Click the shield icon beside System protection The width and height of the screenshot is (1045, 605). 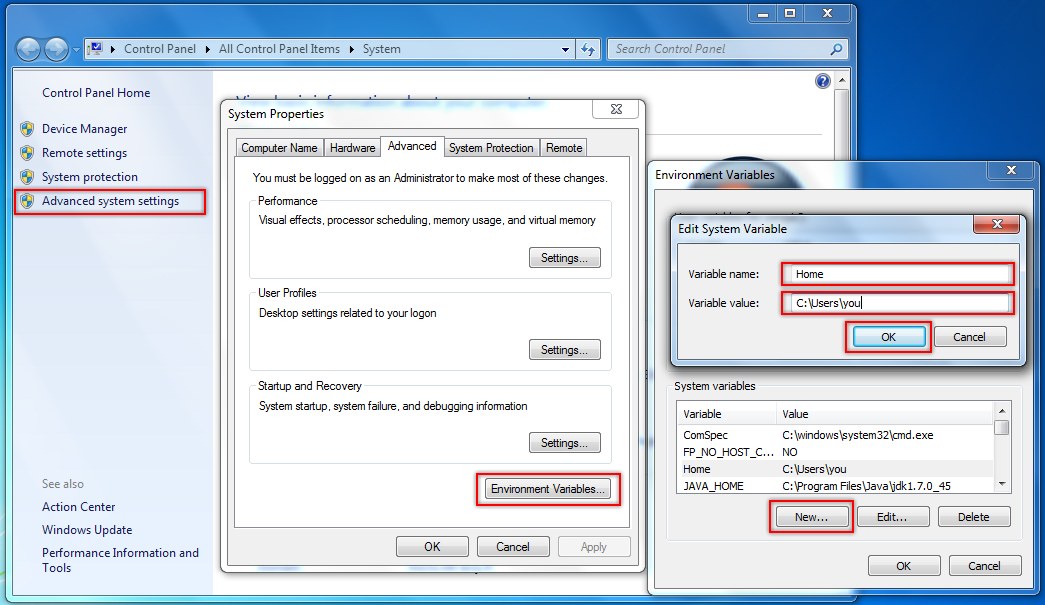click(27, 177)
